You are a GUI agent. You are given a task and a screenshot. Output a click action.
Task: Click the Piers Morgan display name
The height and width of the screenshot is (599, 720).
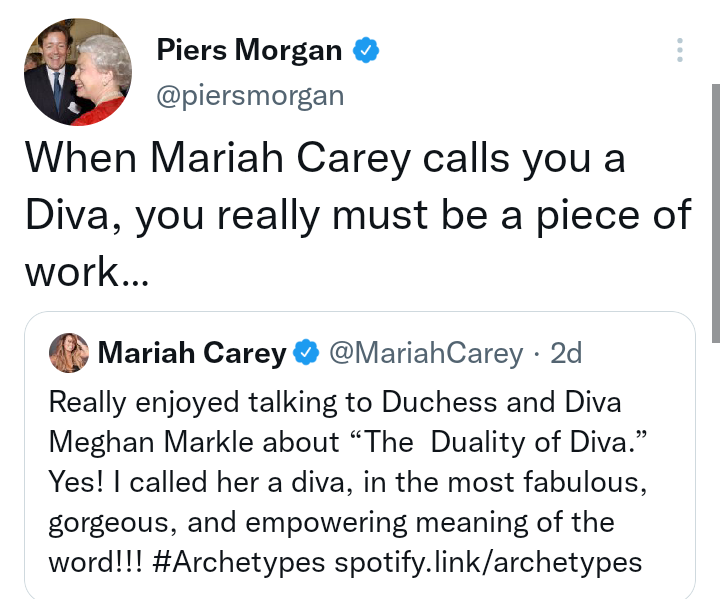tap(249, 49)
